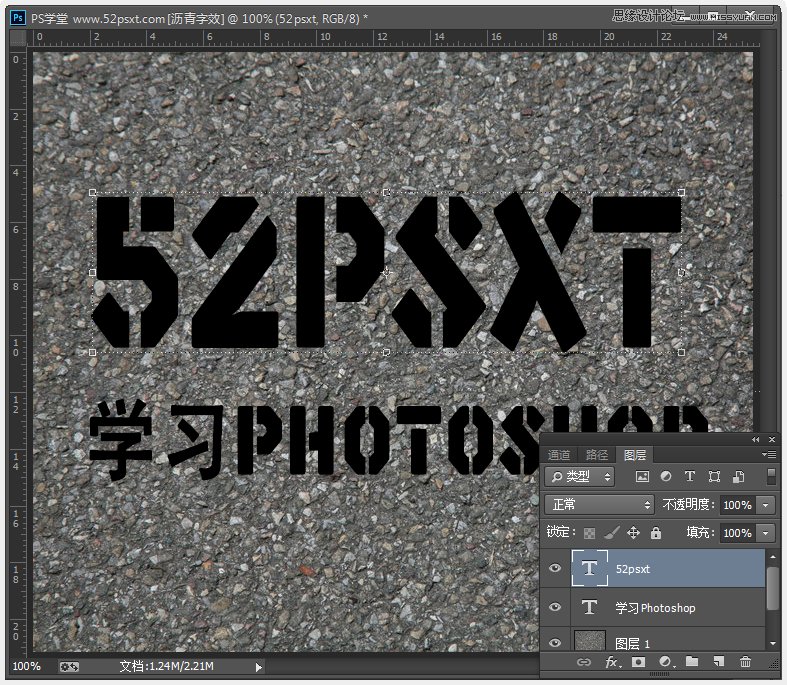
Task: Select the 图层 1 layer name
Action: (632, 643)
